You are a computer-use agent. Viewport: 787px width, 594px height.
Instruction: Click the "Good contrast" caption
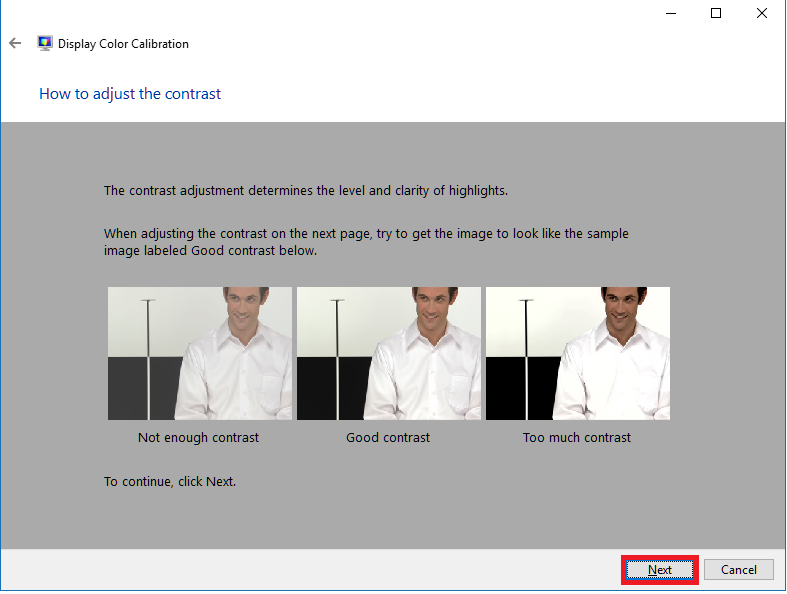pos(388,438)
